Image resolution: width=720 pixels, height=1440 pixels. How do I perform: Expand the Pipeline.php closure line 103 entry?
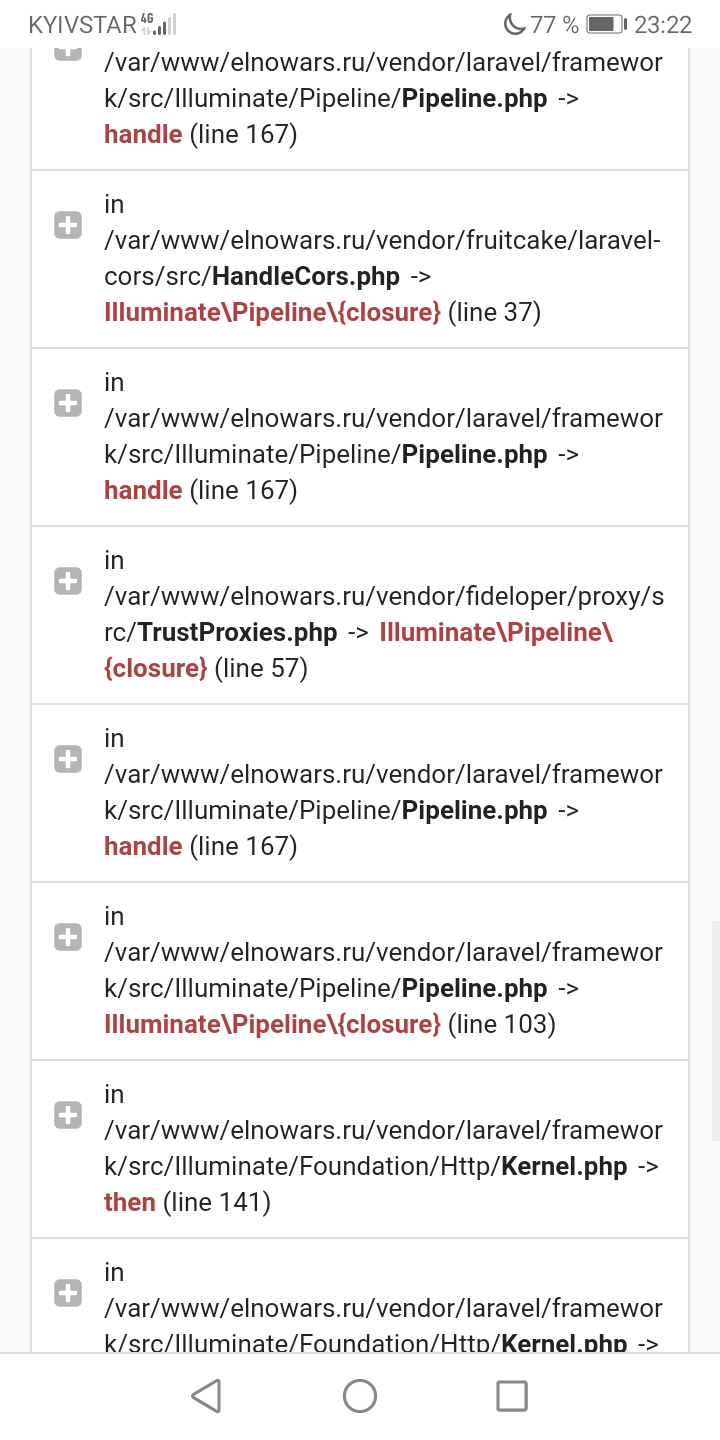(67, 937)
